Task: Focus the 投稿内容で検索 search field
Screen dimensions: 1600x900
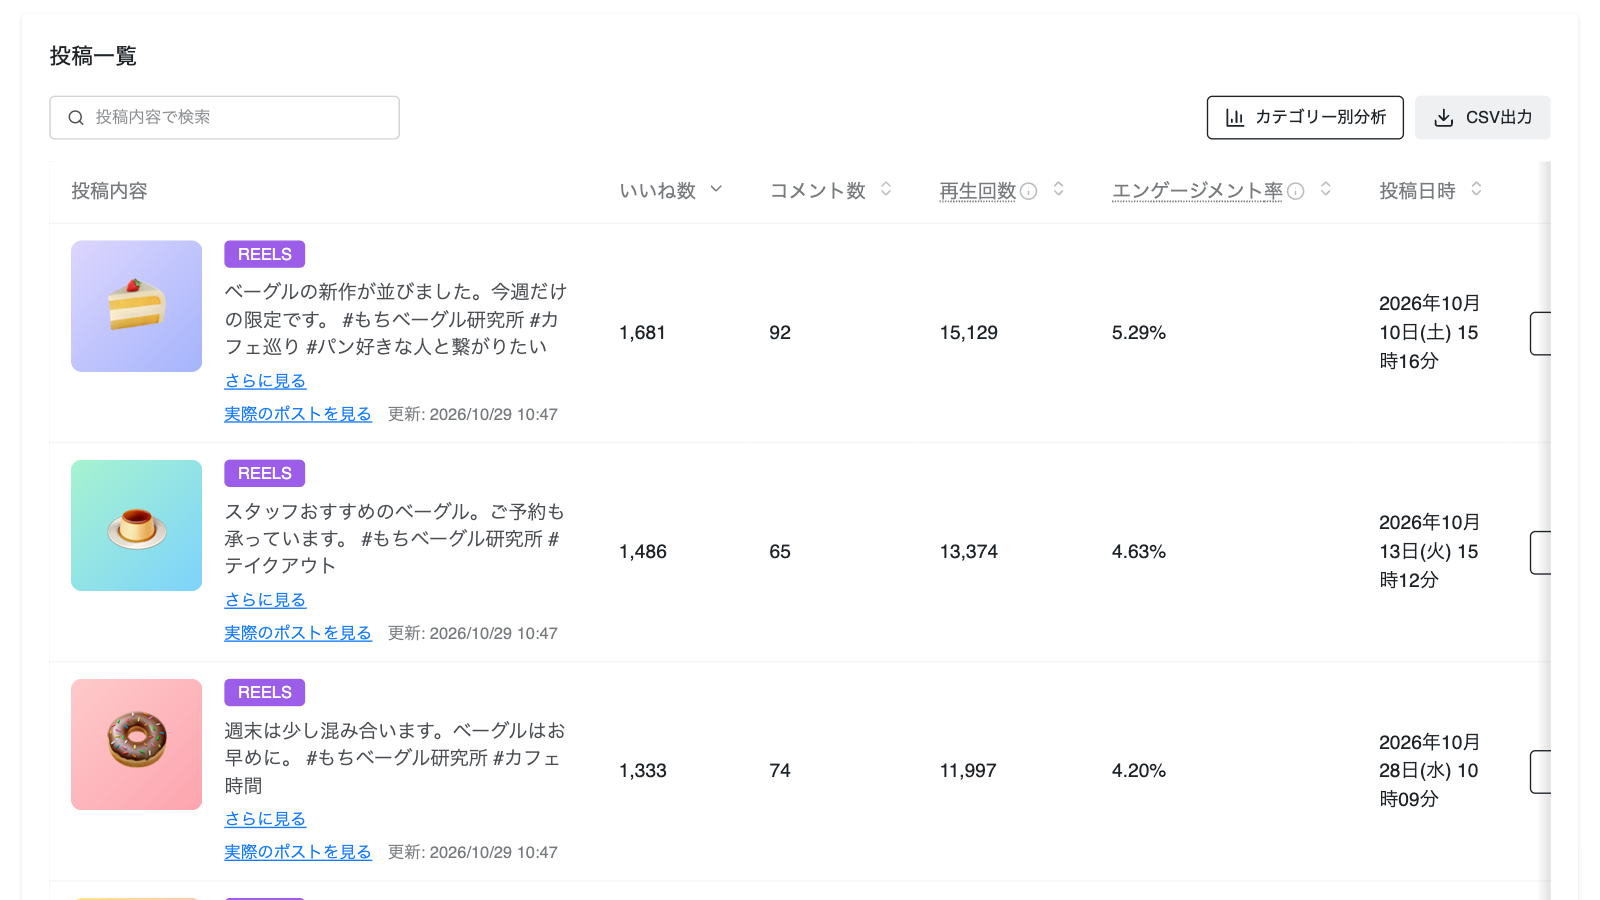Action: (225, 118)
